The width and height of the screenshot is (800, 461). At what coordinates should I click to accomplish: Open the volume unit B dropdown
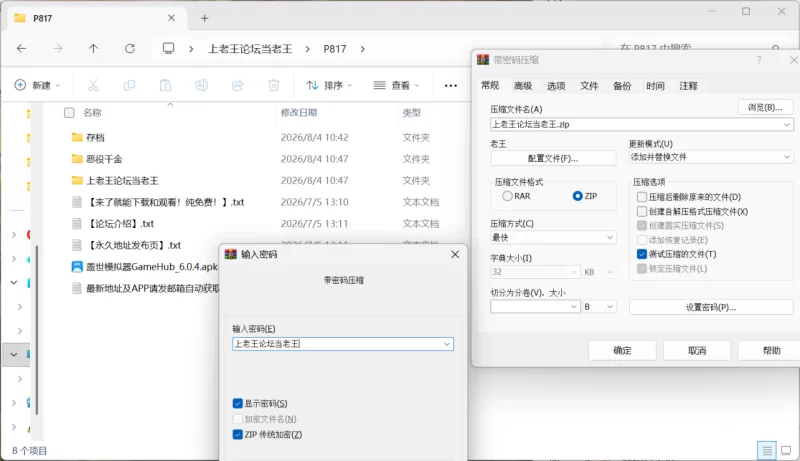(598, 306)
